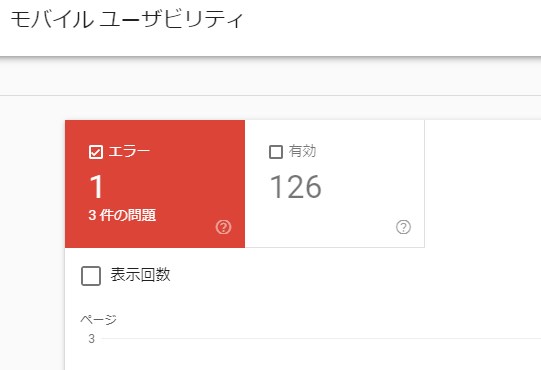This screenshot has height=370, width=541.
Task: Click help icon in red エラー card
Action: [223, 227]
